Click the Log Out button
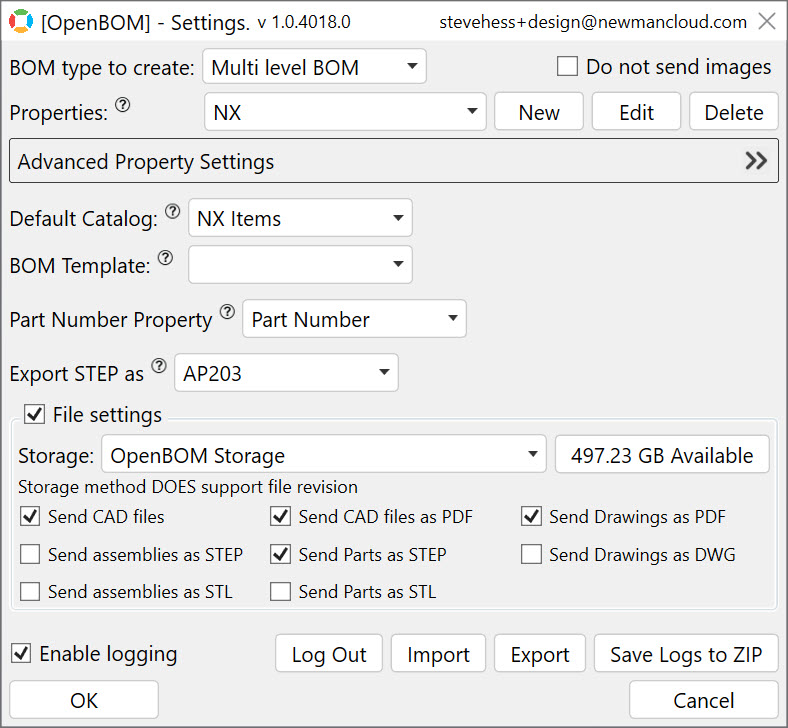 [x=329, y=654]
